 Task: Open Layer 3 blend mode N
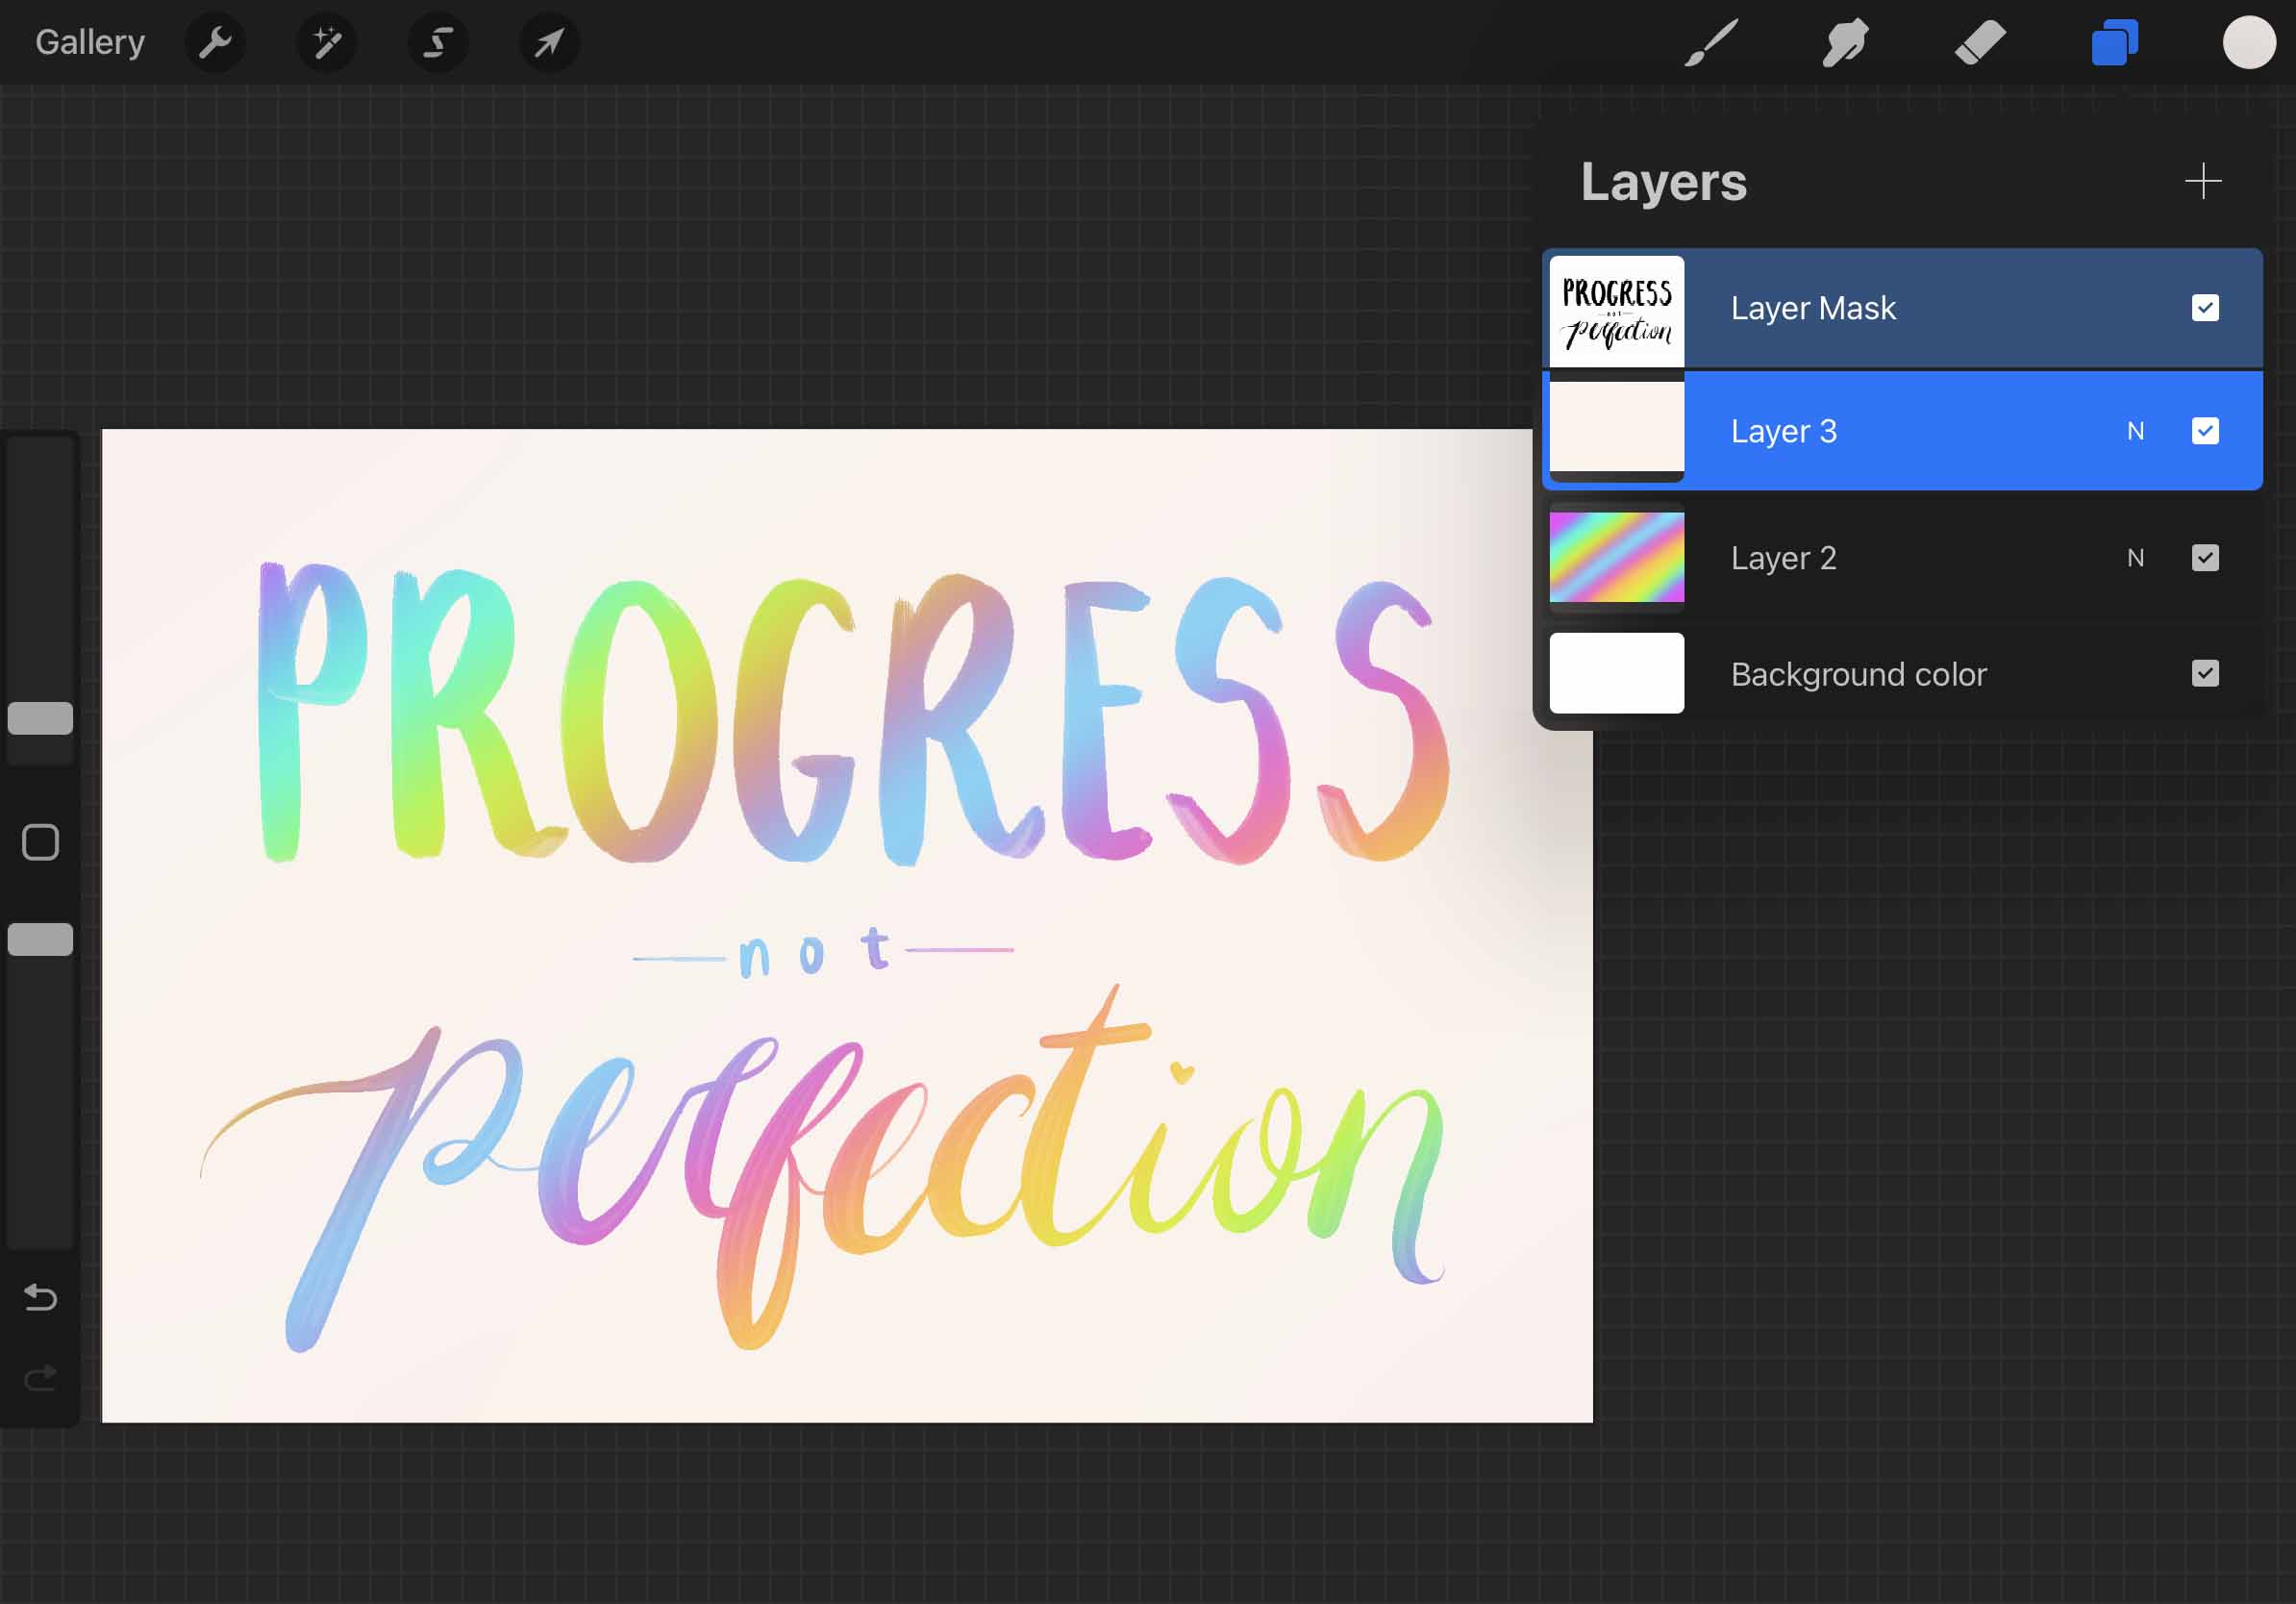[x=2135, y=431]
